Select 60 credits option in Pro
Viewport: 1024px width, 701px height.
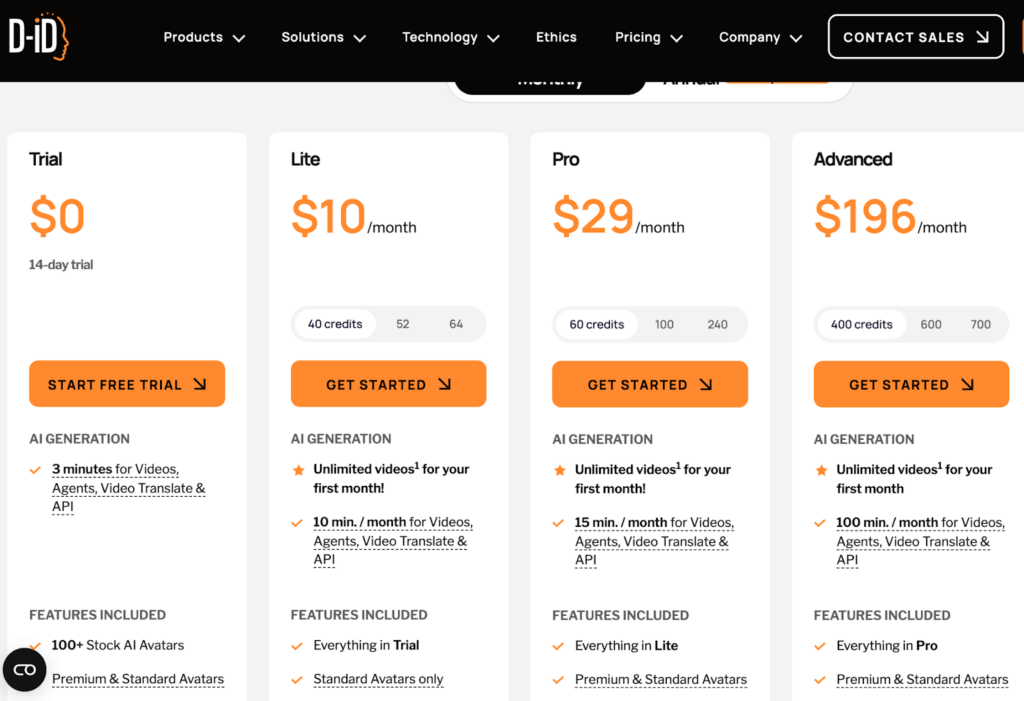pyautogui.click(x=597, y=325)
